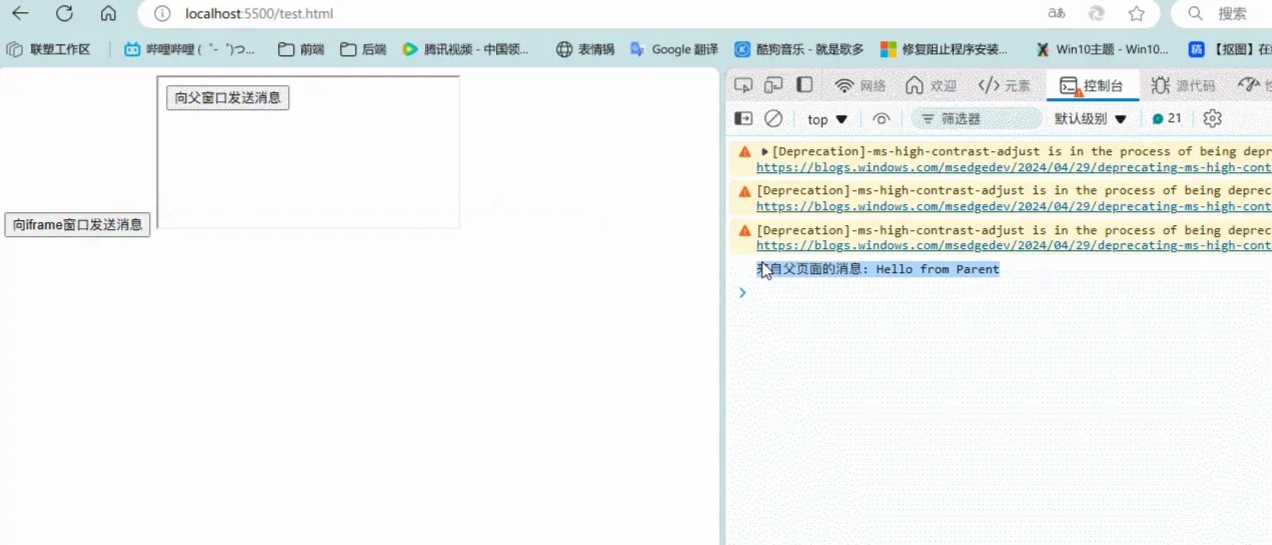Switch to the 网络 tab
Image resolution: width=1272 pixels, height=545 pixels.
tap(860, 86)
